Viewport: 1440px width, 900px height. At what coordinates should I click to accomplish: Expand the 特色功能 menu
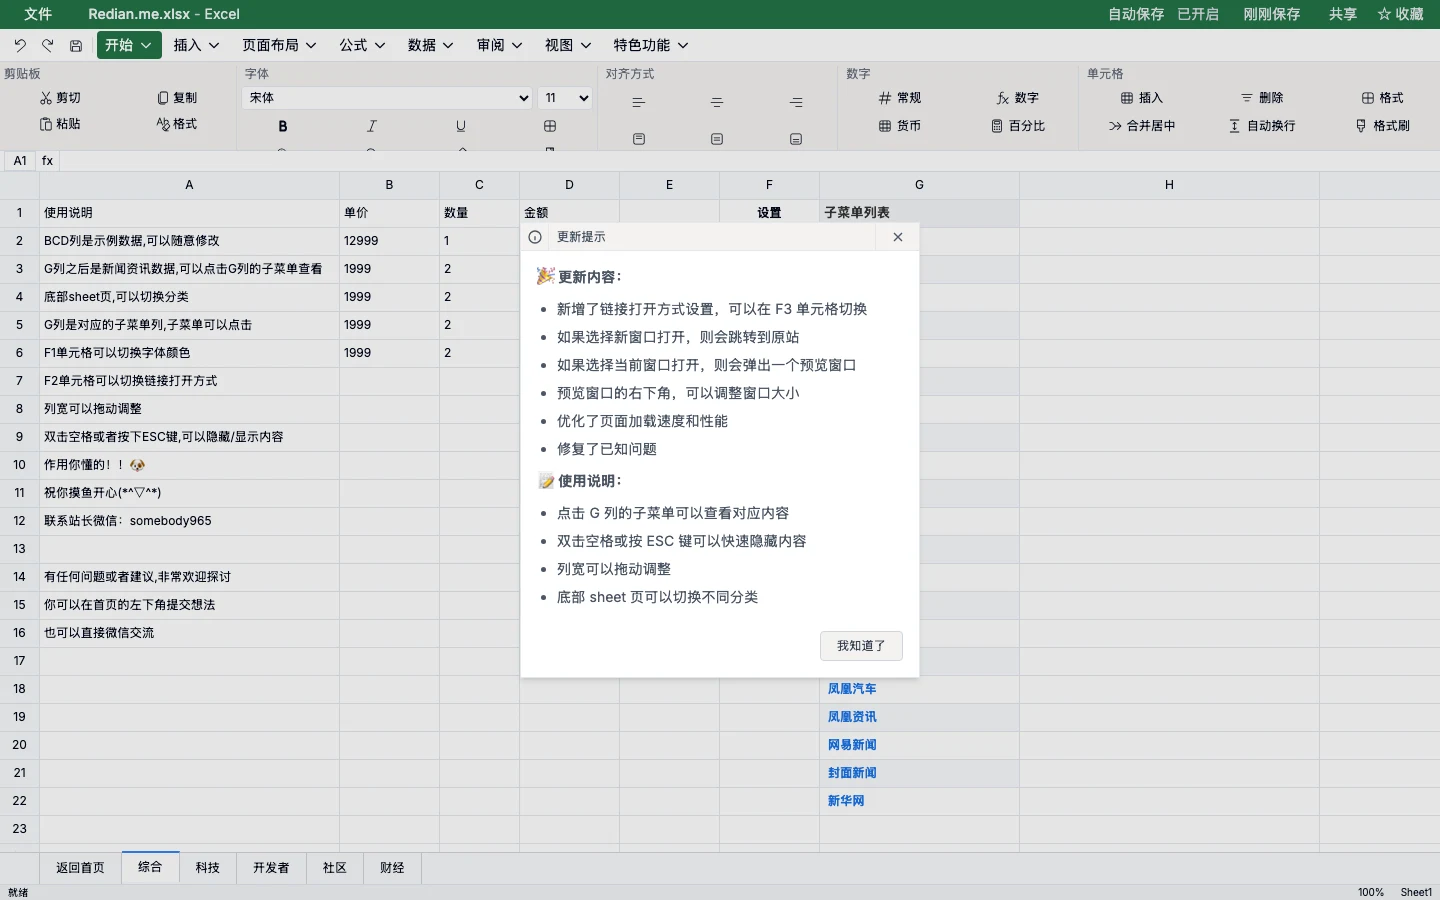(x=651, y=45)
